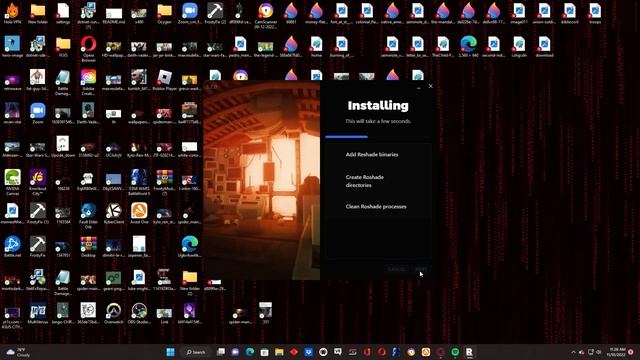Screen dimensions: 640x360
Task: Click the Next button in the installer
Action: [420, 269]
